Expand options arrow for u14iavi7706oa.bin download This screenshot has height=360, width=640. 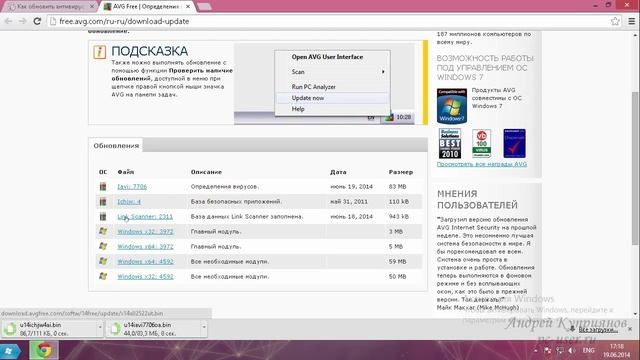click(204, 327)
